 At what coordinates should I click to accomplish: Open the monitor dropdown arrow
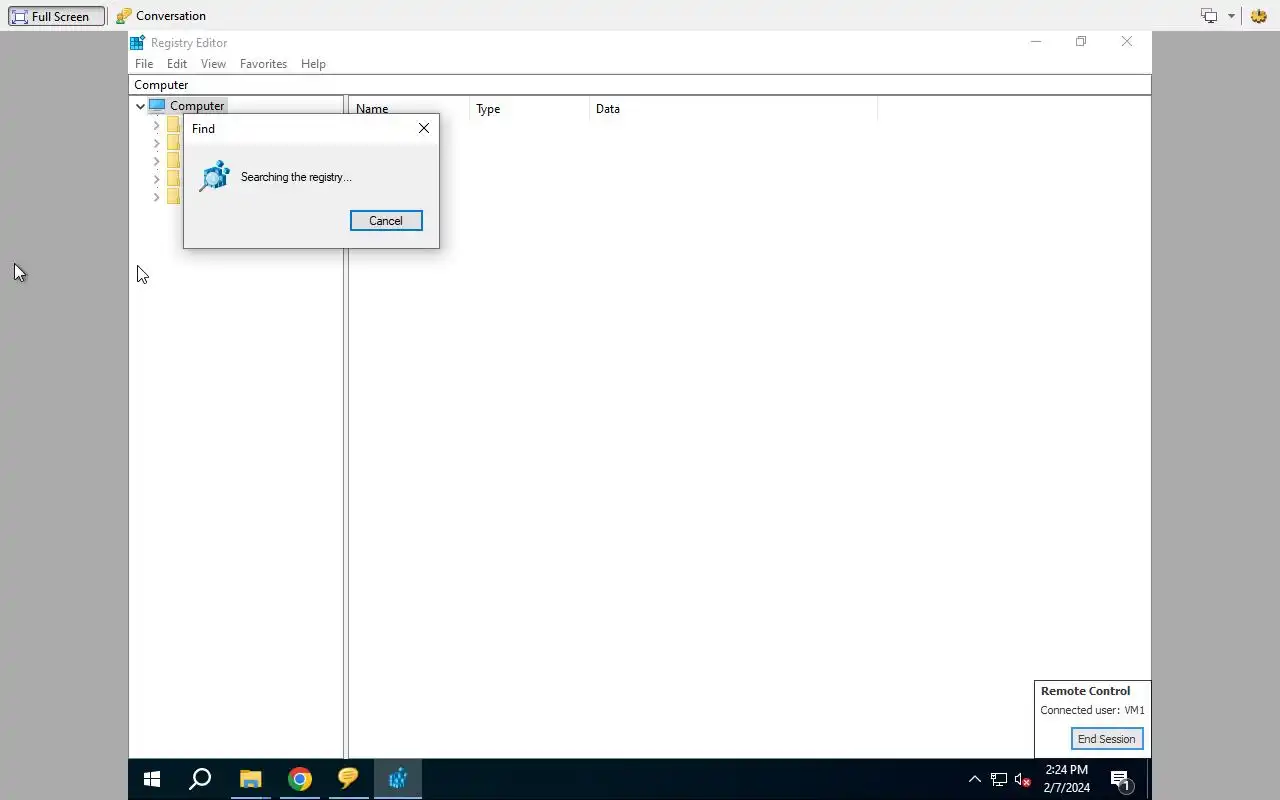(1231, 16)
